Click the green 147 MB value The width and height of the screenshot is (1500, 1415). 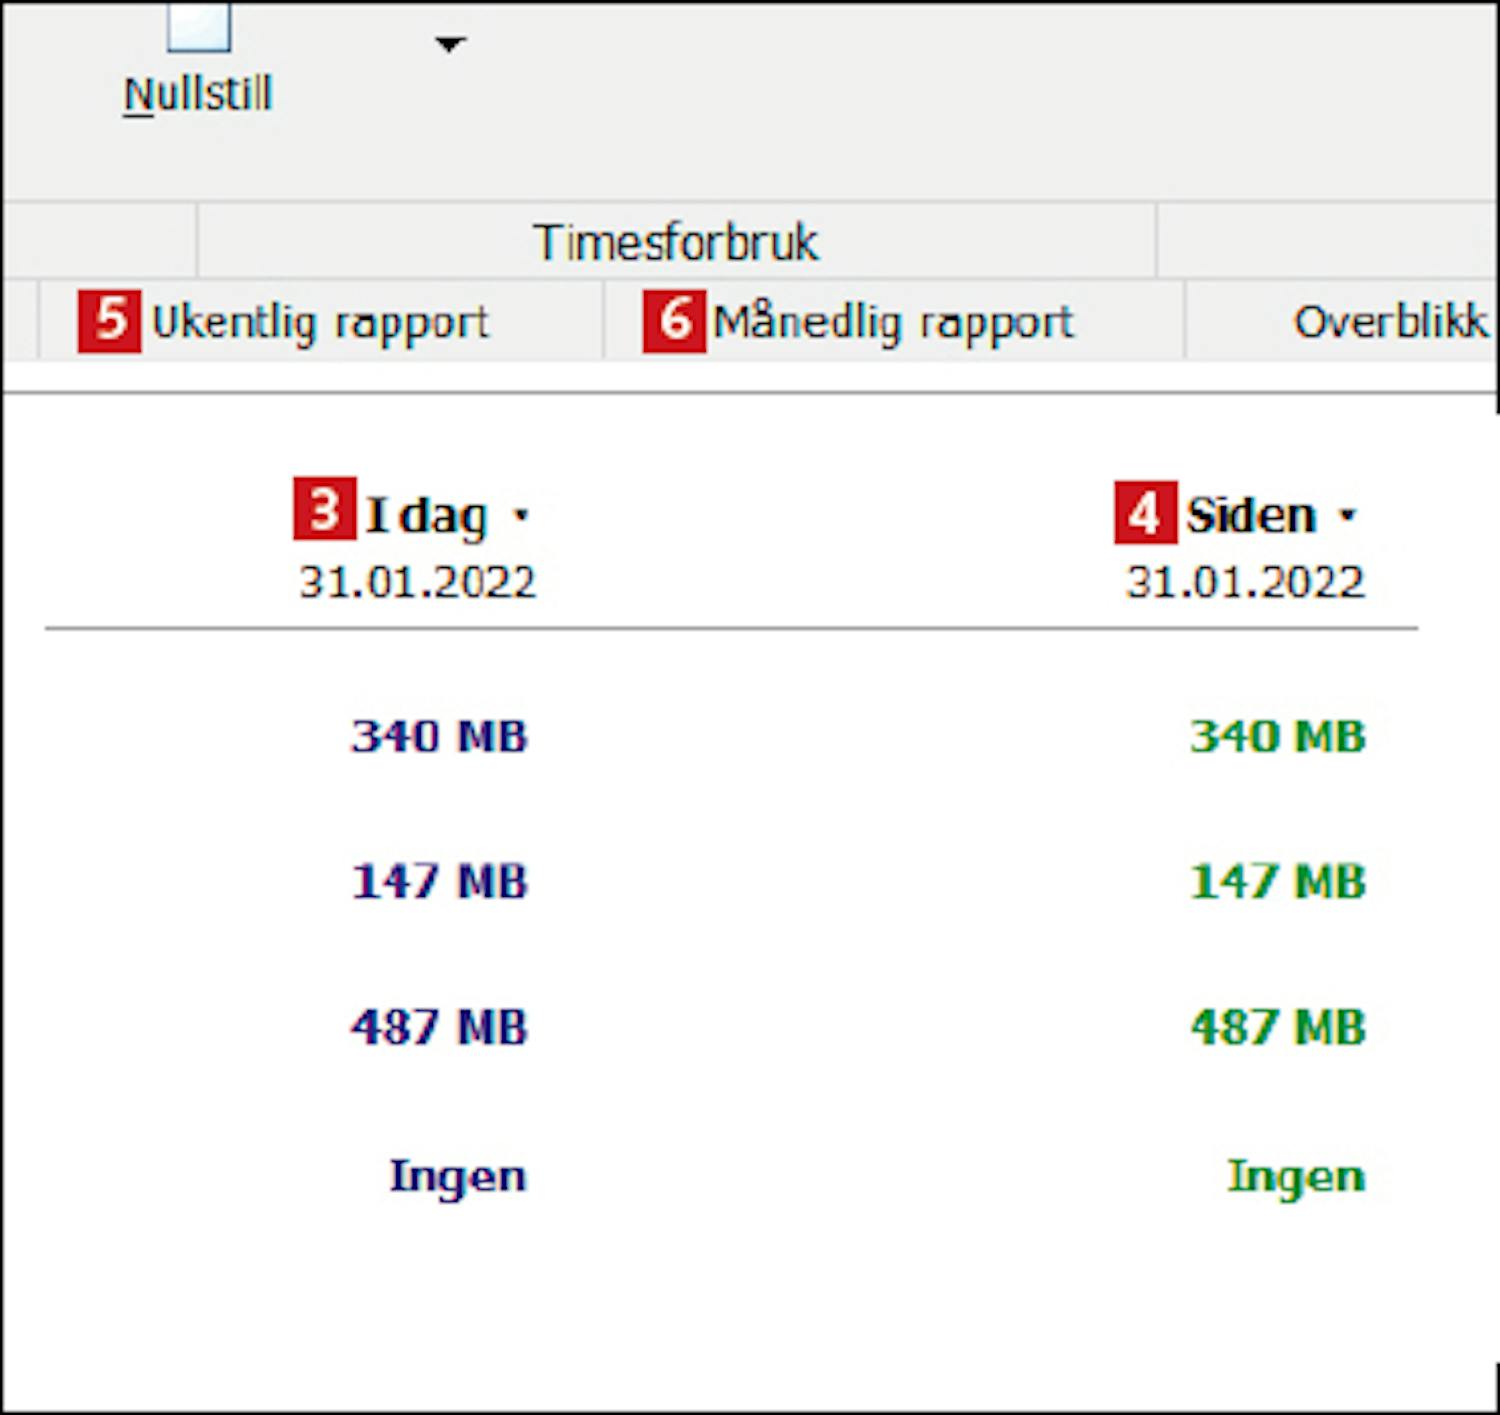tap(1277, 882)
